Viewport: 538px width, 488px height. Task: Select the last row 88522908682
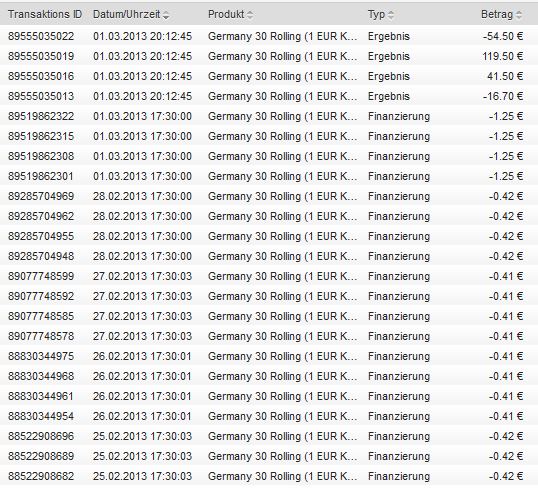tap(269, 476)
